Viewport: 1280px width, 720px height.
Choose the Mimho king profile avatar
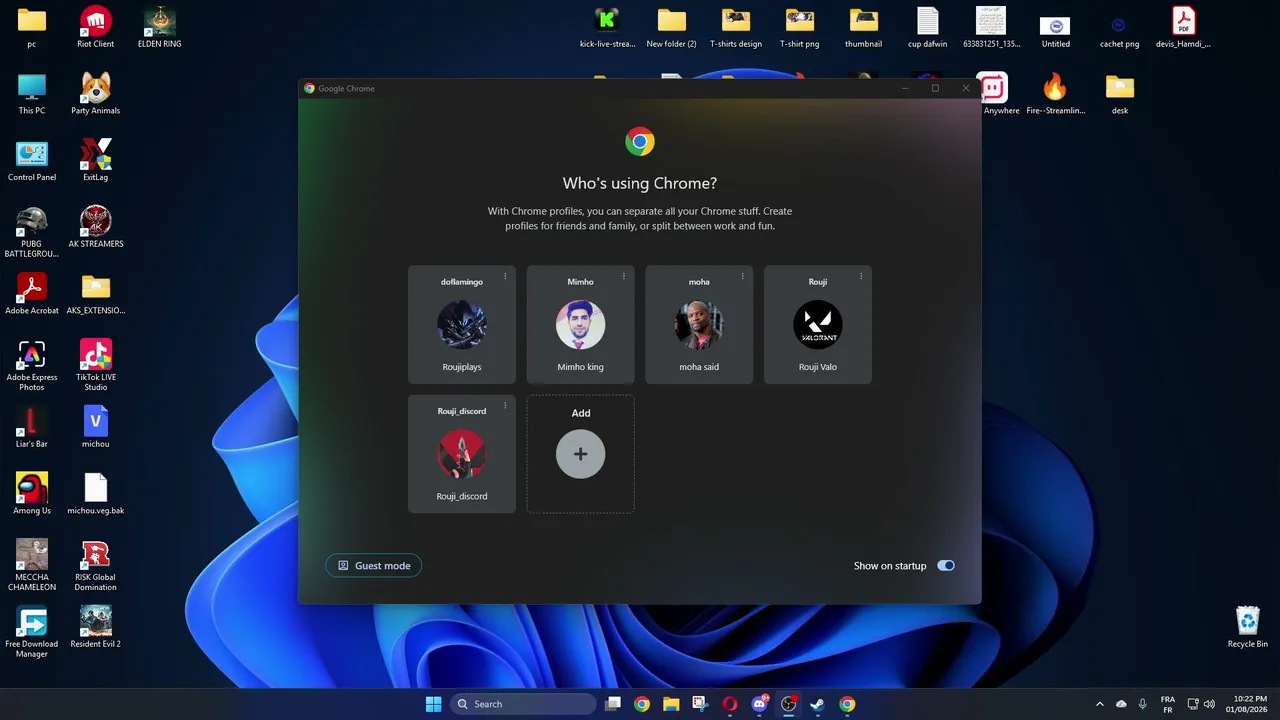[x=581, y=325]
